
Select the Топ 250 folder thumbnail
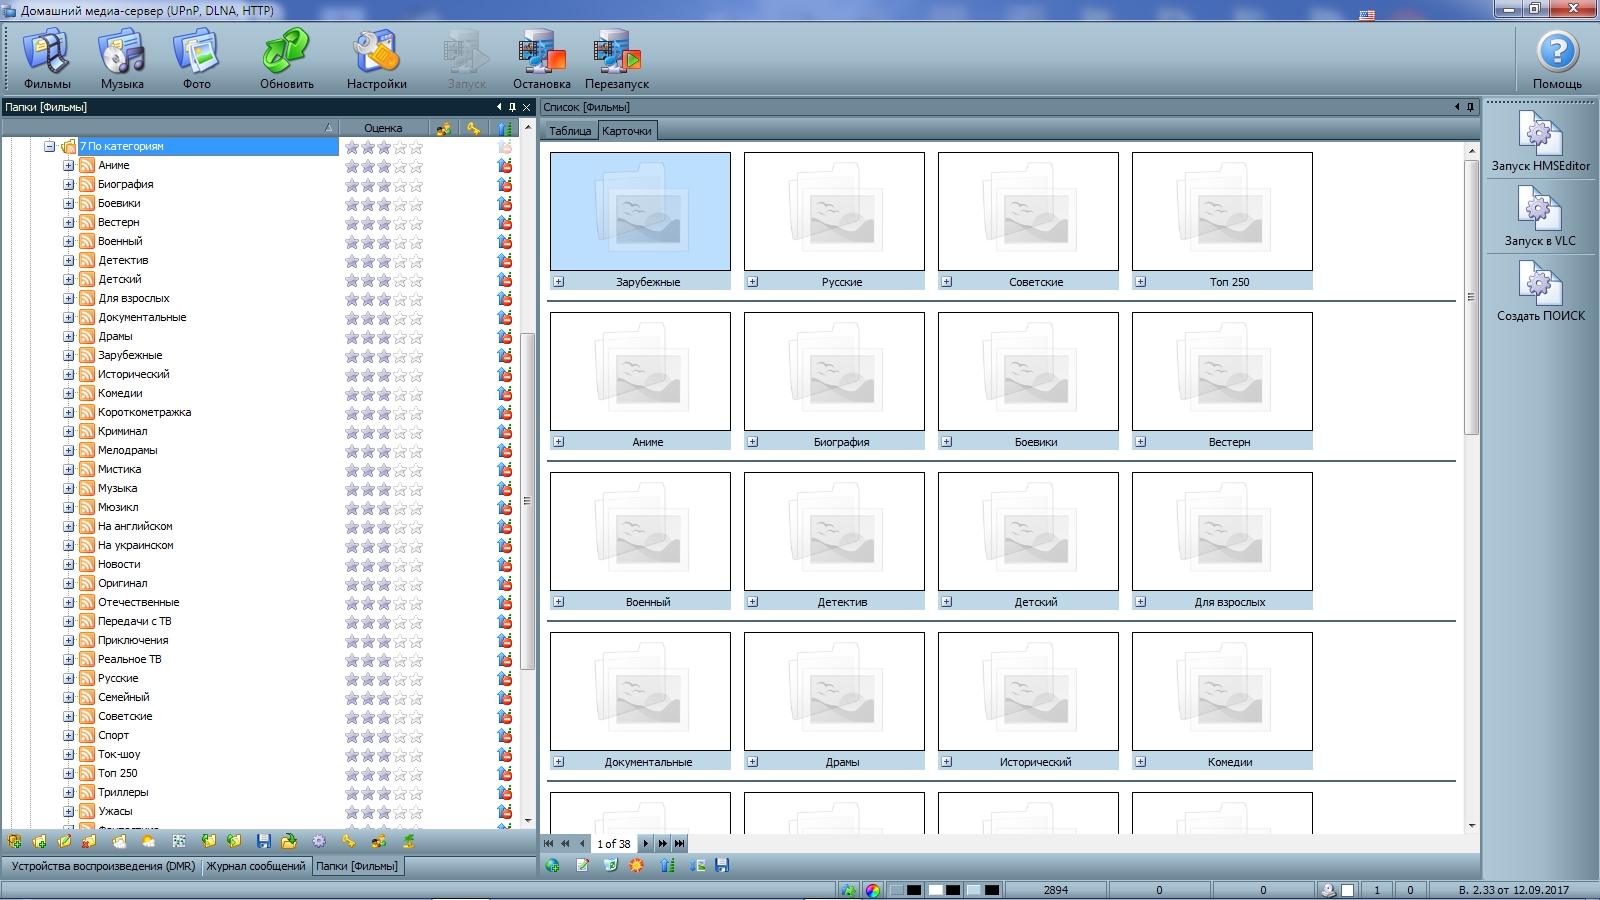pos(1221,212)
